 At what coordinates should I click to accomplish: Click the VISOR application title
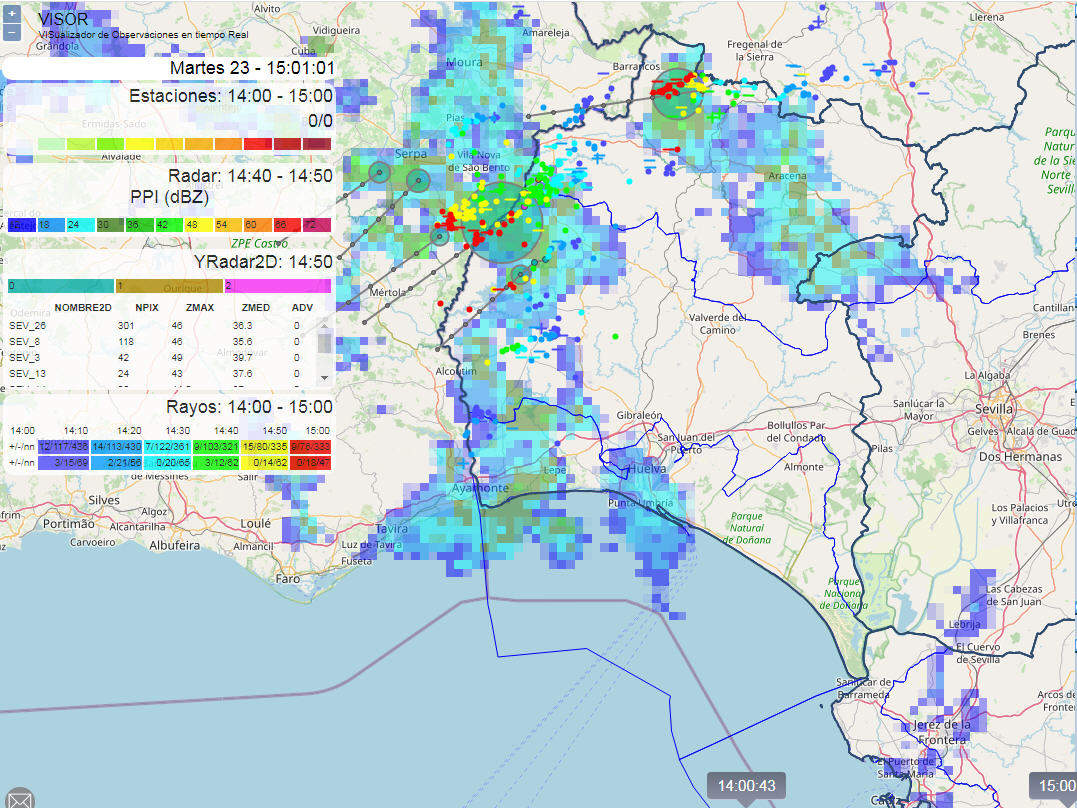click(63, 19)
